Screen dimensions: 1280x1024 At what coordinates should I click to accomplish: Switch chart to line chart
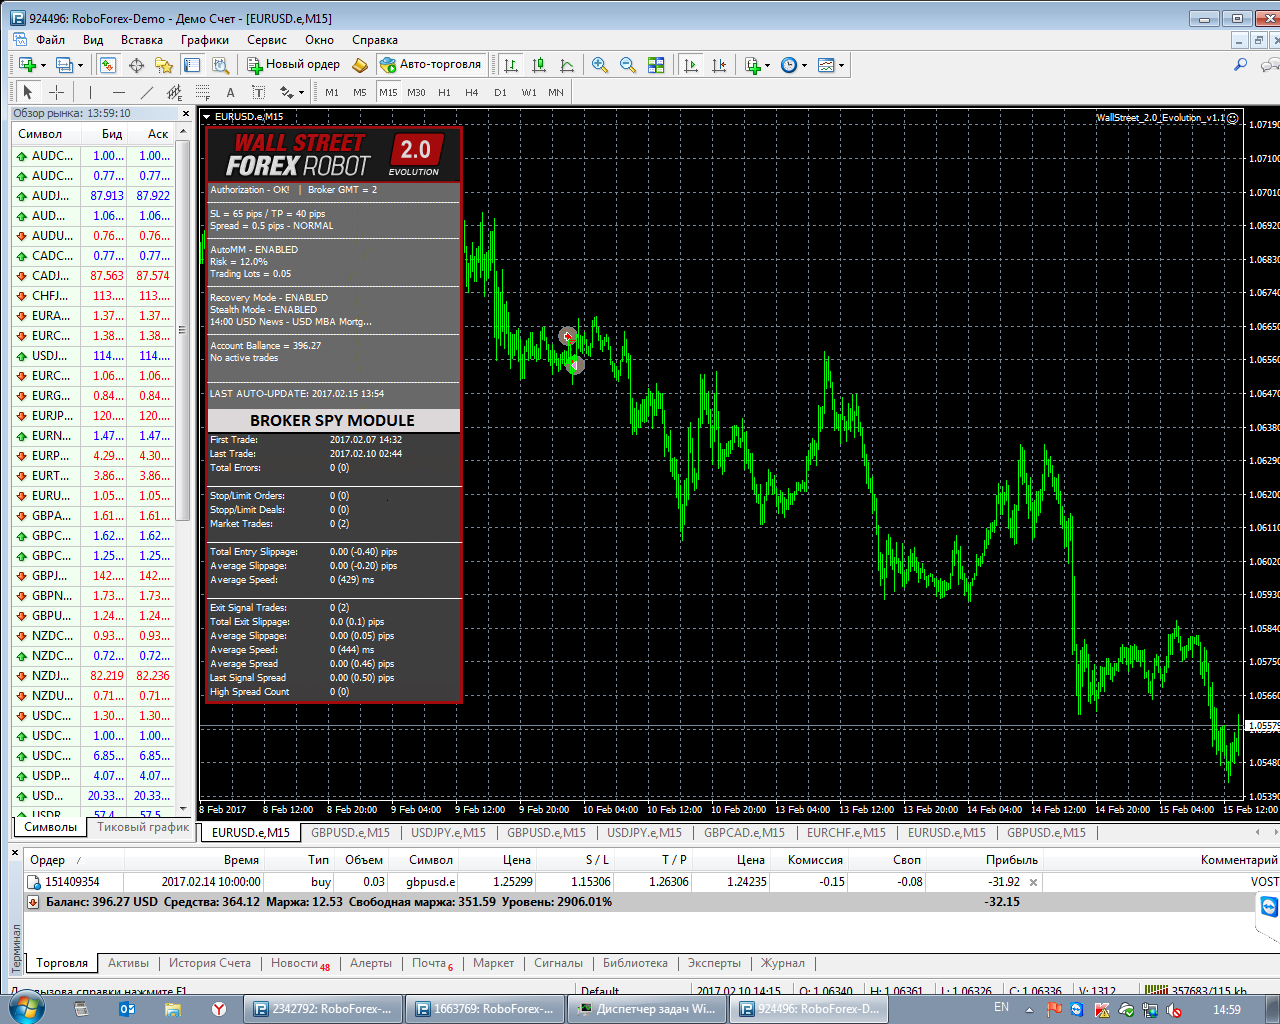click(x=567, y=65)
